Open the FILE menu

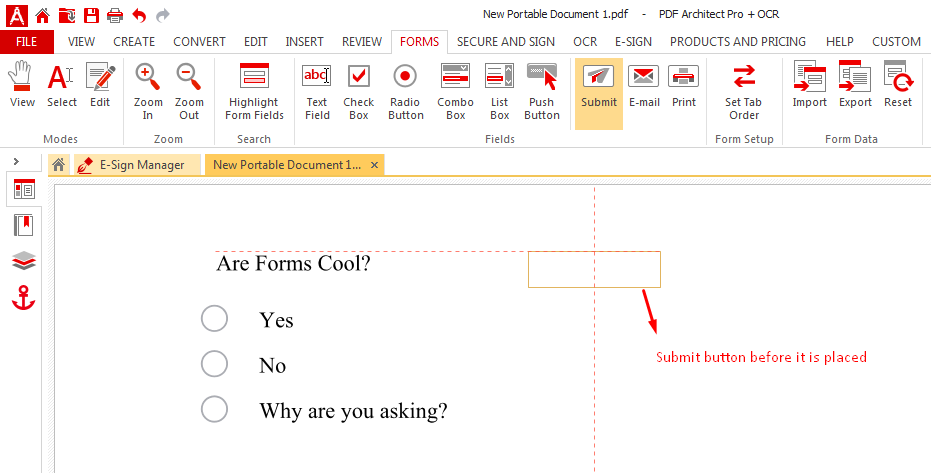tap(27, 42)
